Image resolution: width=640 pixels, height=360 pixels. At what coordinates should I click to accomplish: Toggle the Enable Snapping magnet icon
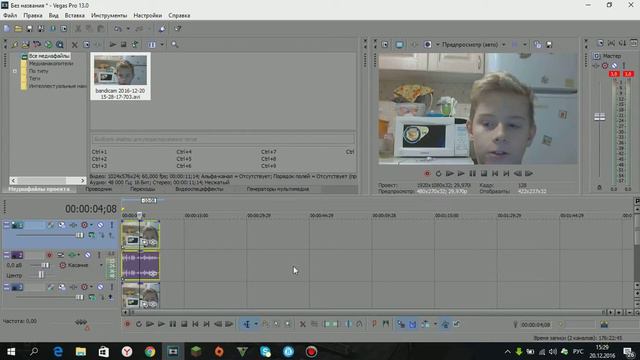point(412,324)
